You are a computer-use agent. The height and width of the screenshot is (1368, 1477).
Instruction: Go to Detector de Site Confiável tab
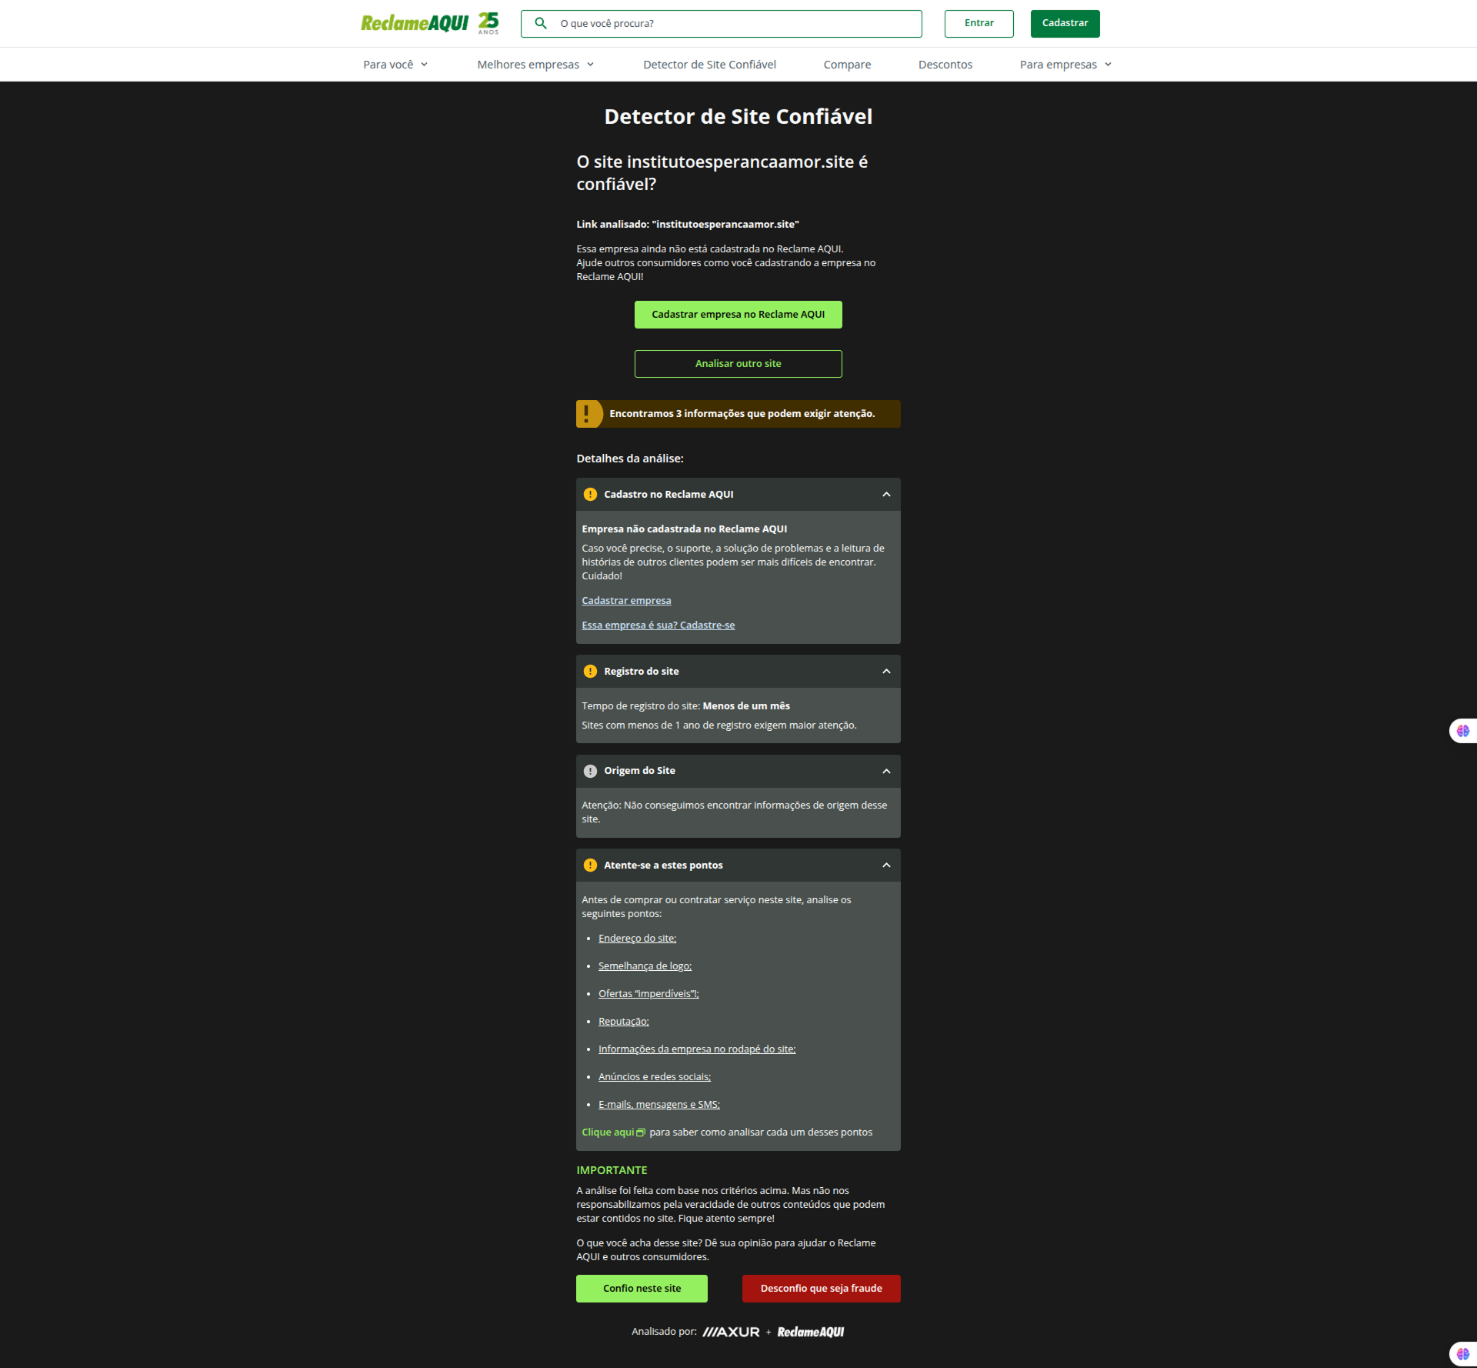pyautogui.click(x=709, y=64)
